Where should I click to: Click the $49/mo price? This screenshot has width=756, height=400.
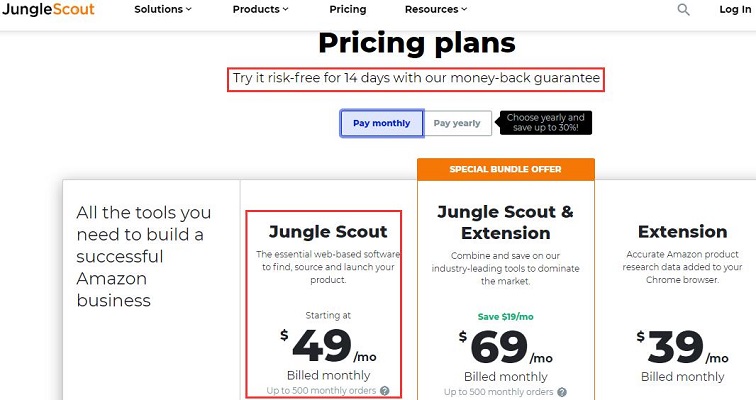[x=322, y=346]
